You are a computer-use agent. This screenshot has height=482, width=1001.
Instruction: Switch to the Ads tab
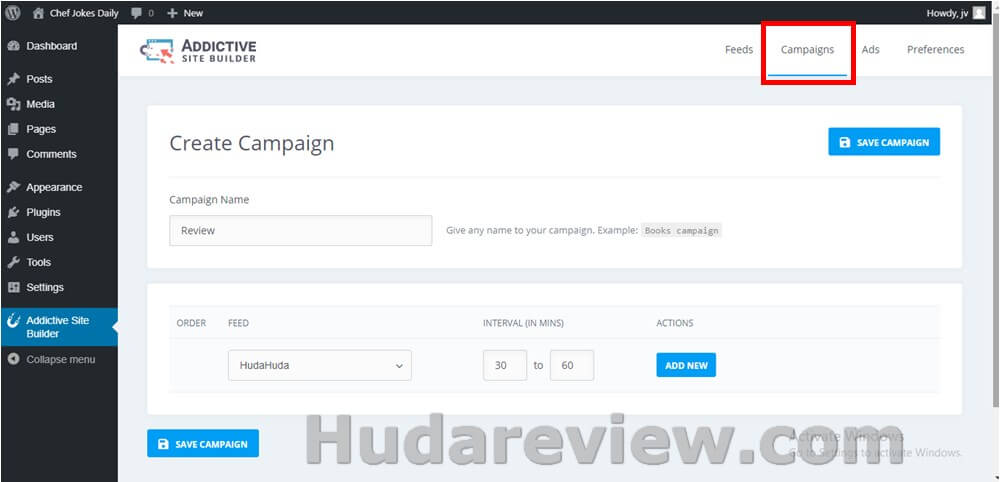870,50
